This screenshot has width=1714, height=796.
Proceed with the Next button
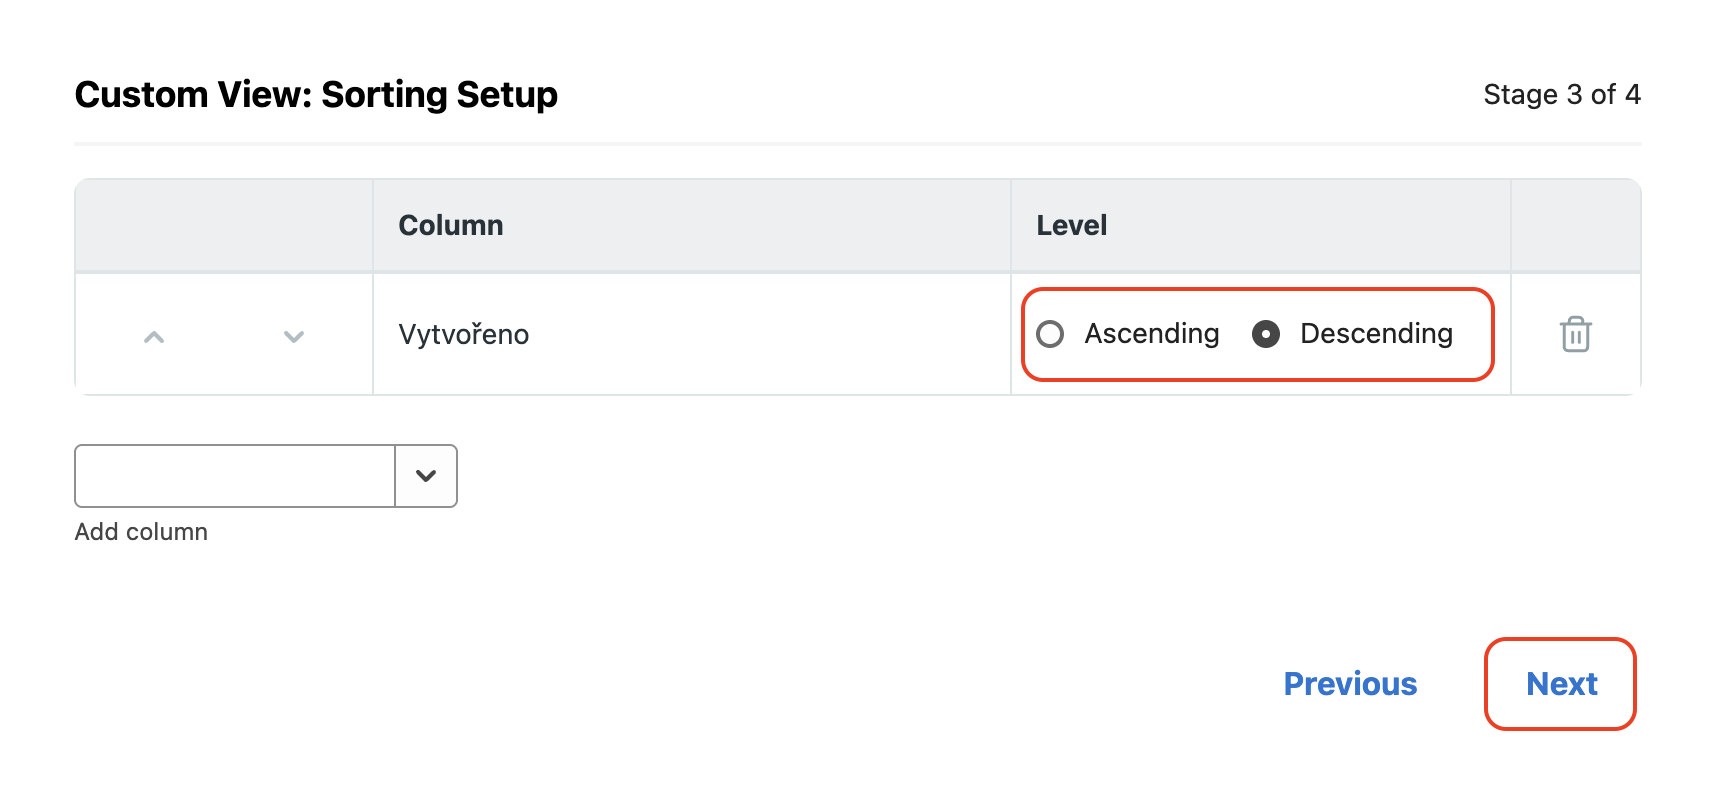tap(1560, 684)
